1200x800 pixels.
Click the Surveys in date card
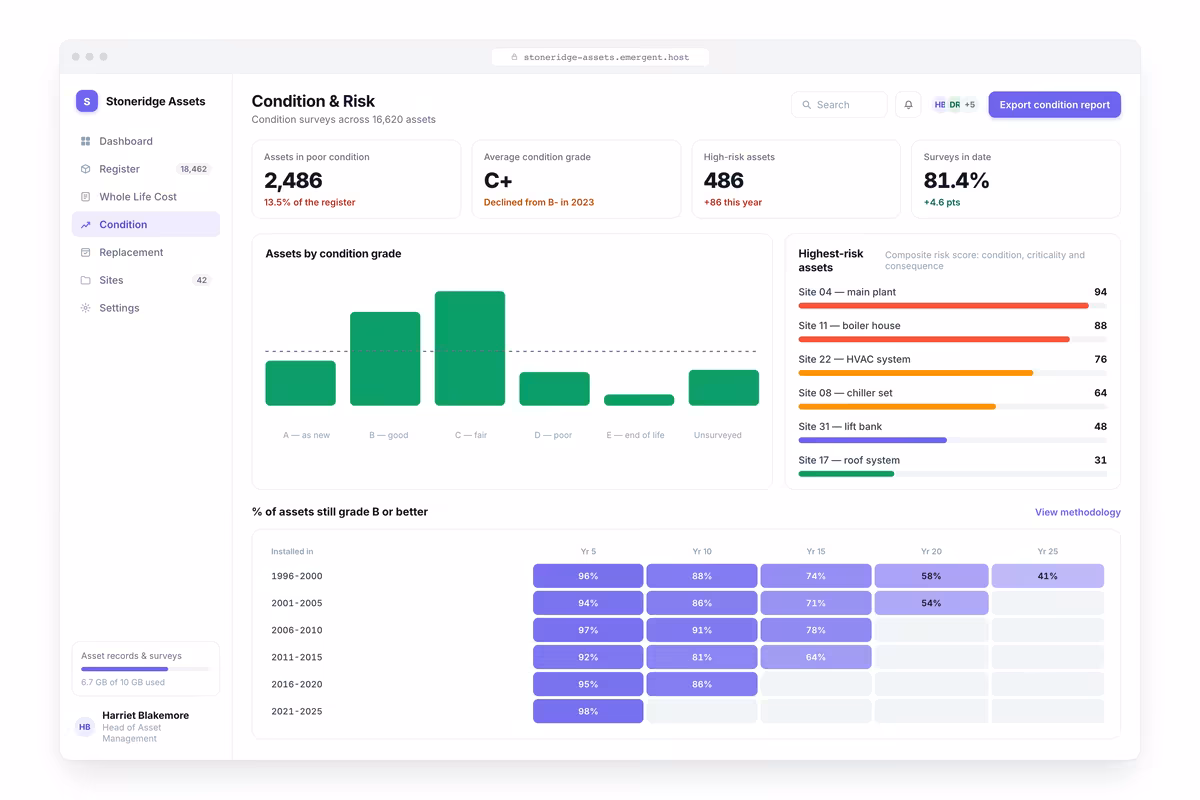[x=1016, y=179]
